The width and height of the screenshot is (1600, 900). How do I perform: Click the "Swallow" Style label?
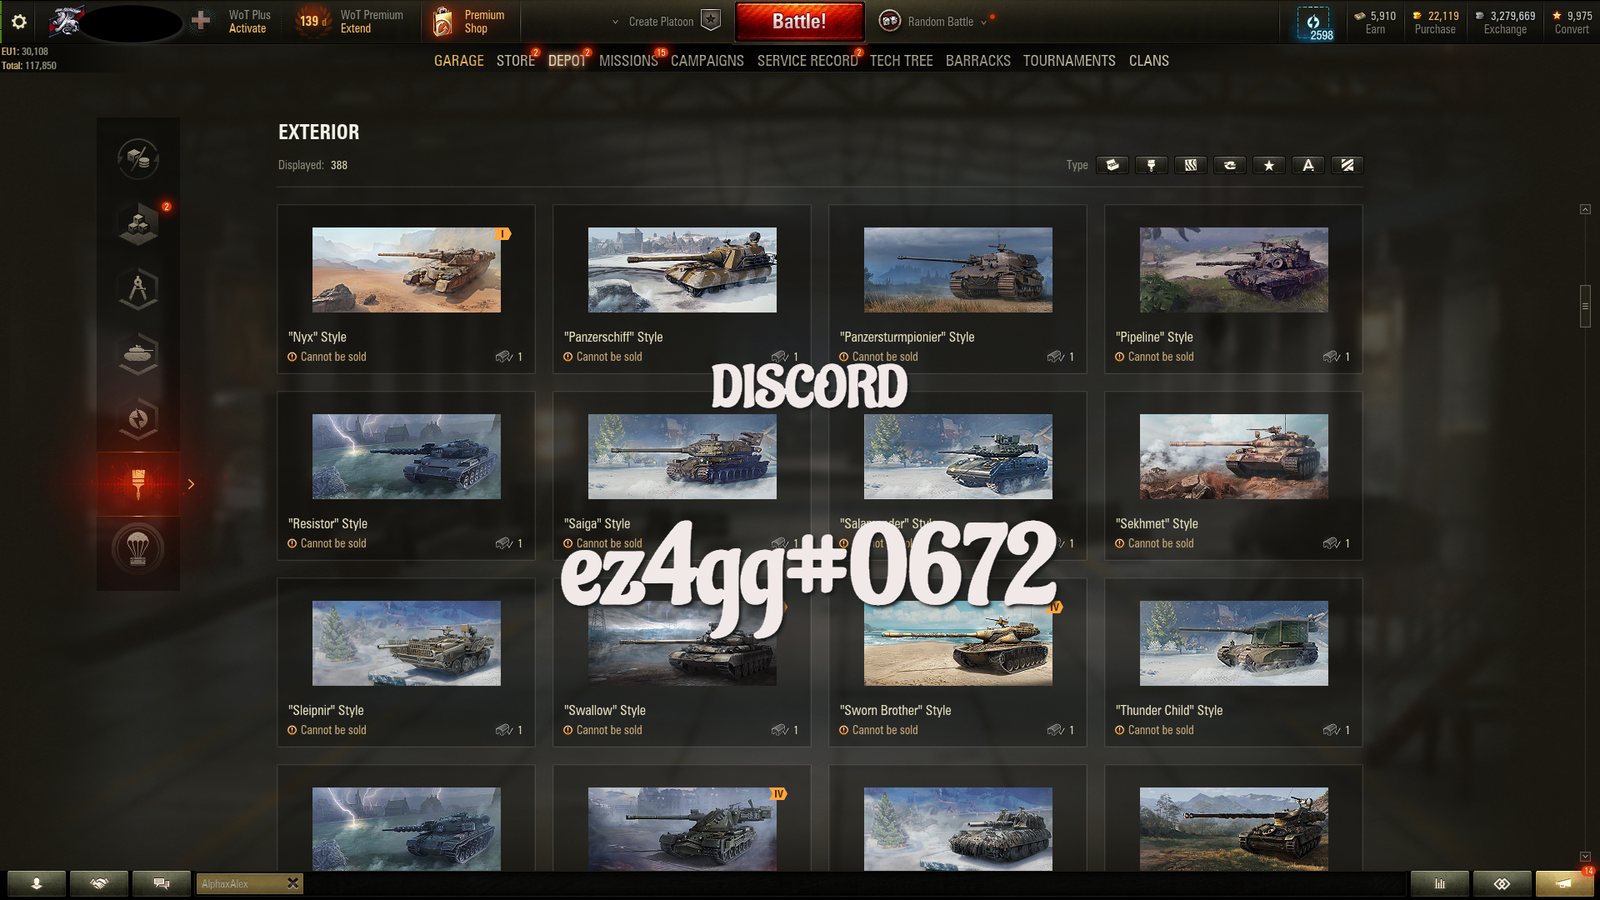(x=605, y=711)
